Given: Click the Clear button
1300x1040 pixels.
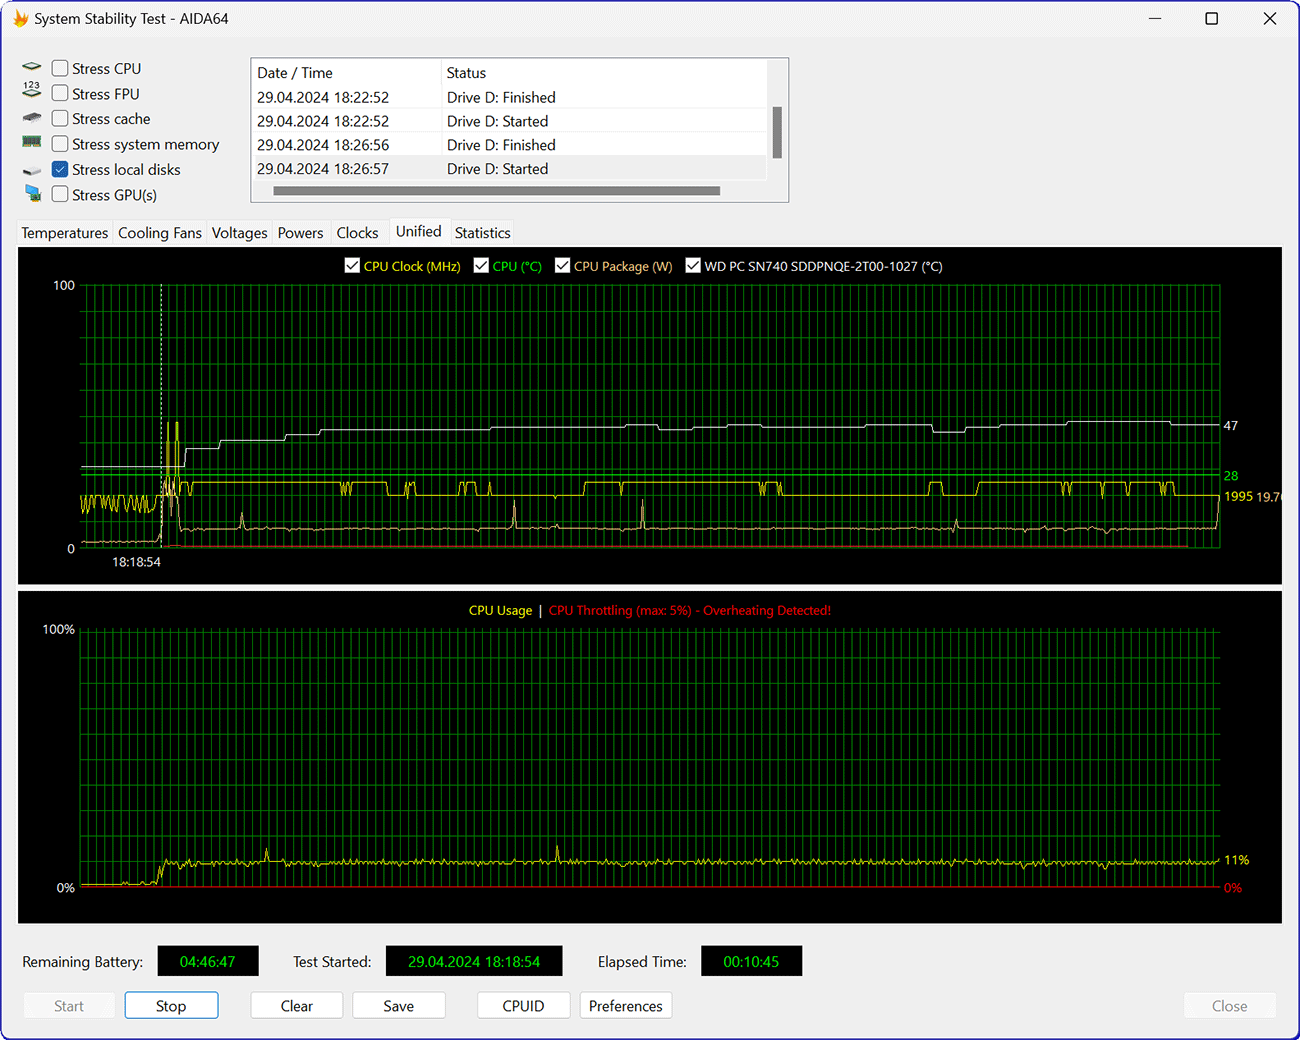Looking at the screenshot, I should (x=297, y=1005).
